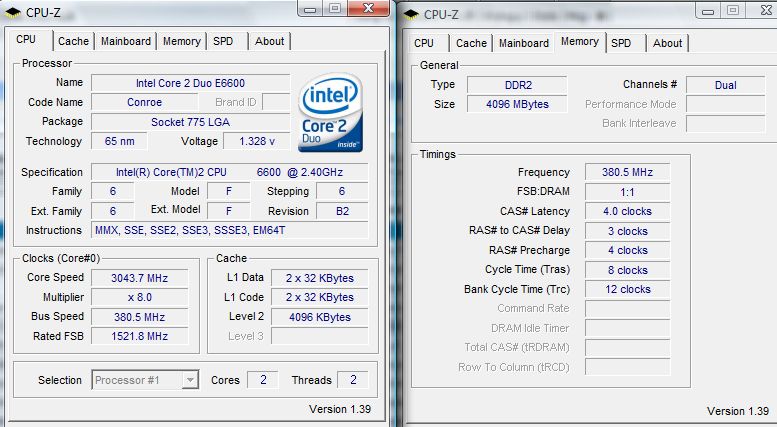Open the Processor #1 selection dropdown
The width and height of the screenshot is (777, 427).
[146, 380]
